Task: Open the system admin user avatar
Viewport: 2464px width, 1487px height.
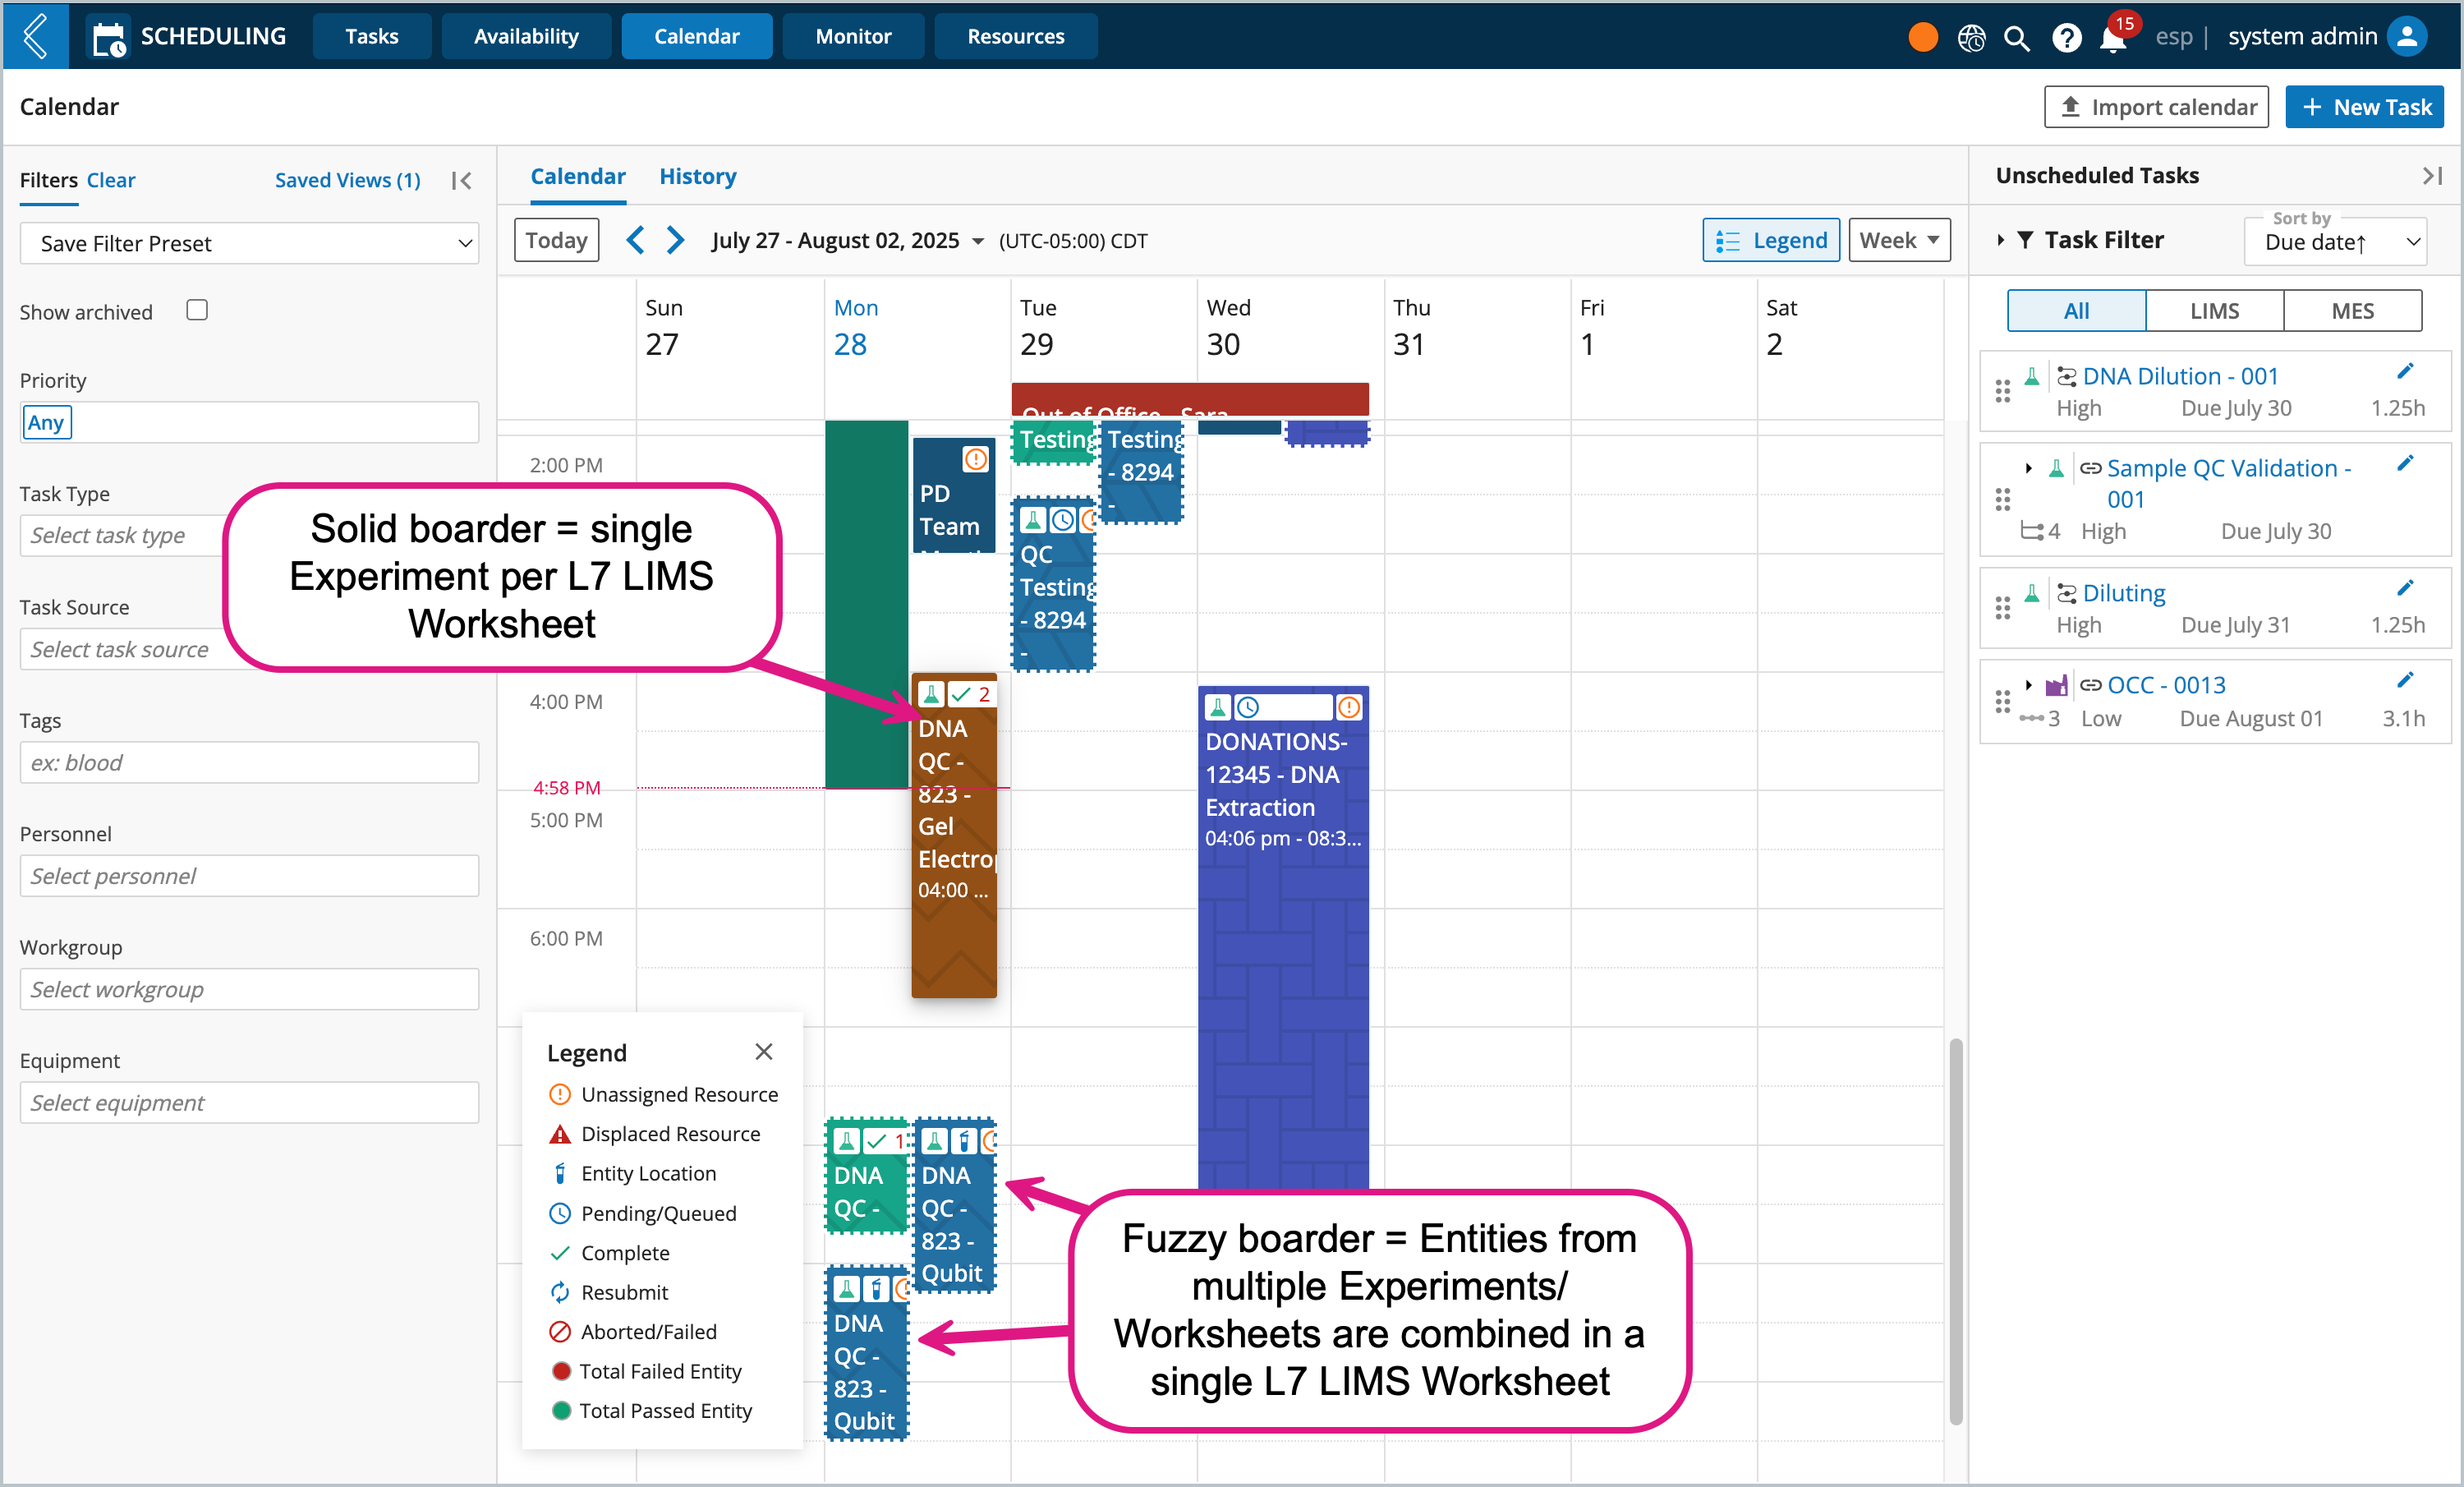Action: (x=2408, y=37)
